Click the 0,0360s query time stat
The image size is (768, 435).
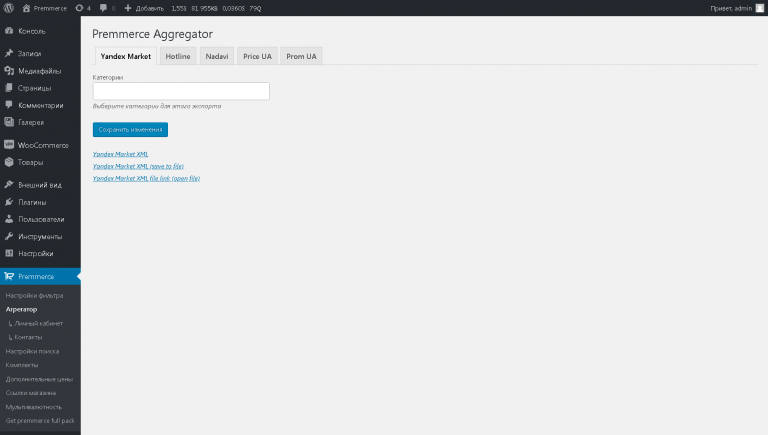pos(233,8)
